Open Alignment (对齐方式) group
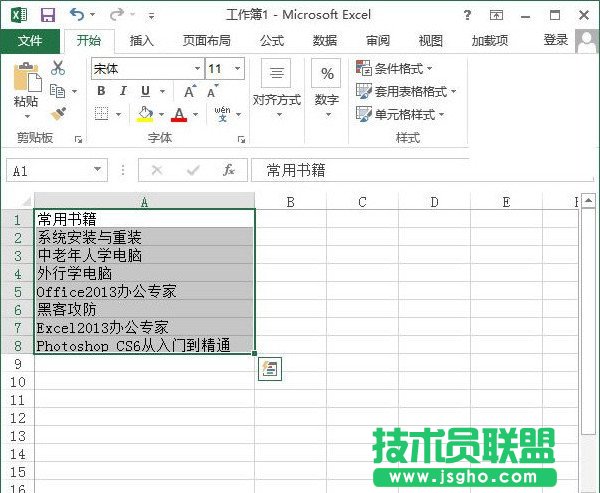The image size is (600, 493). coord(277,90)
